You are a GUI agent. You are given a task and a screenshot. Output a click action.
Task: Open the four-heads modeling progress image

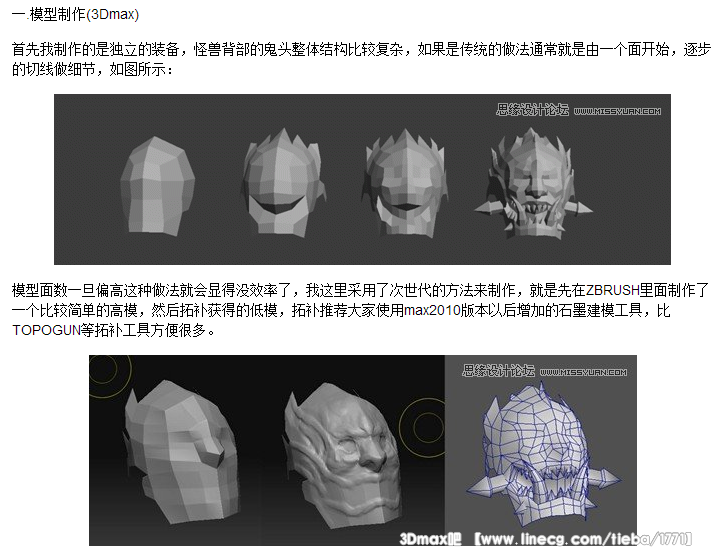click(x=362, y=179)
